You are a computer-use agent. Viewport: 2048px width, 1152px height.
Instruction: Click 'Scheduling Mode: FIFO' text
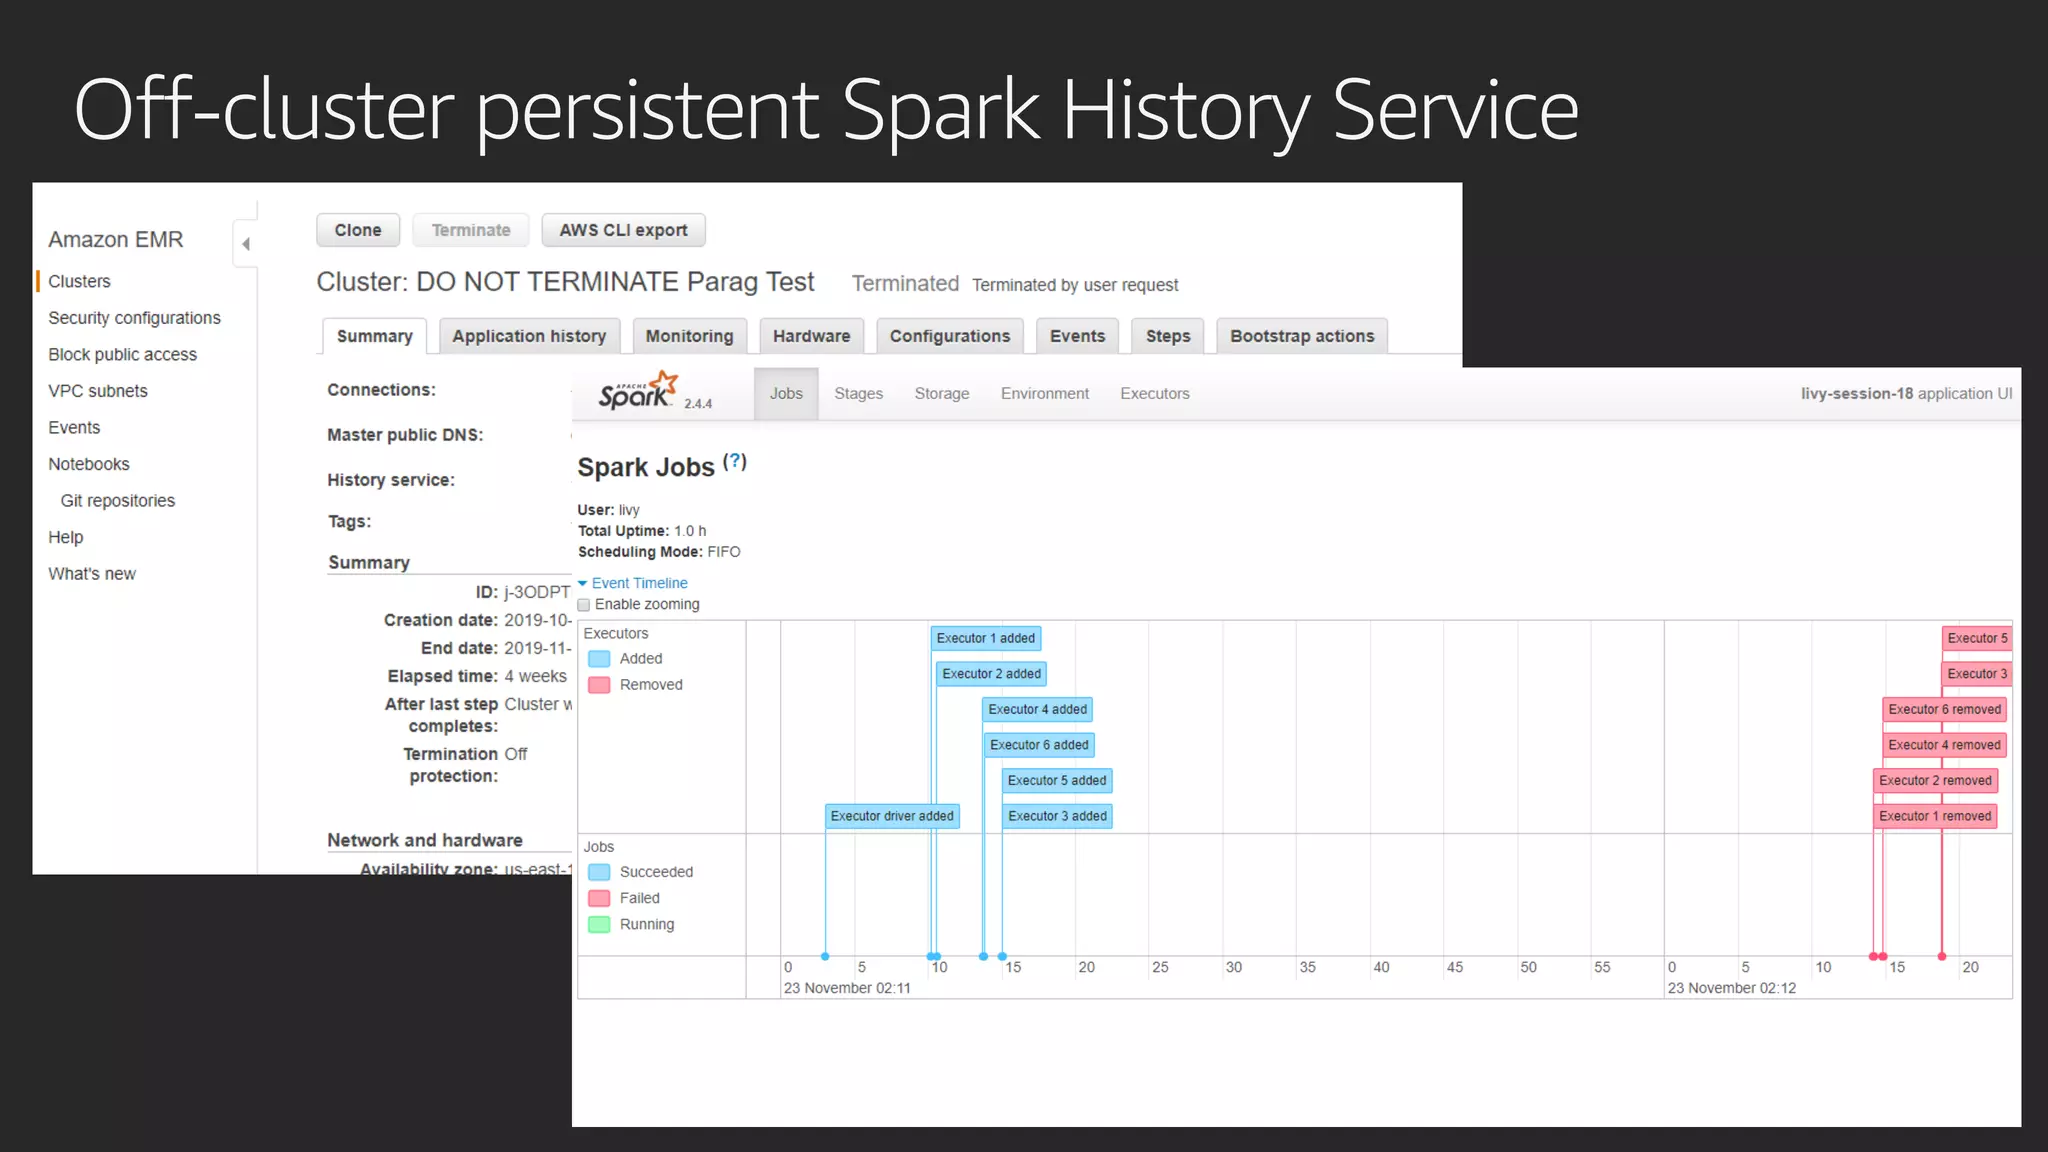(659, 552)
